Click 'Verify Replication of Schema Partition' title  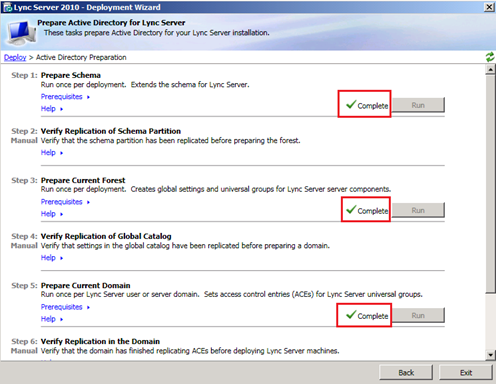(111, 131)
